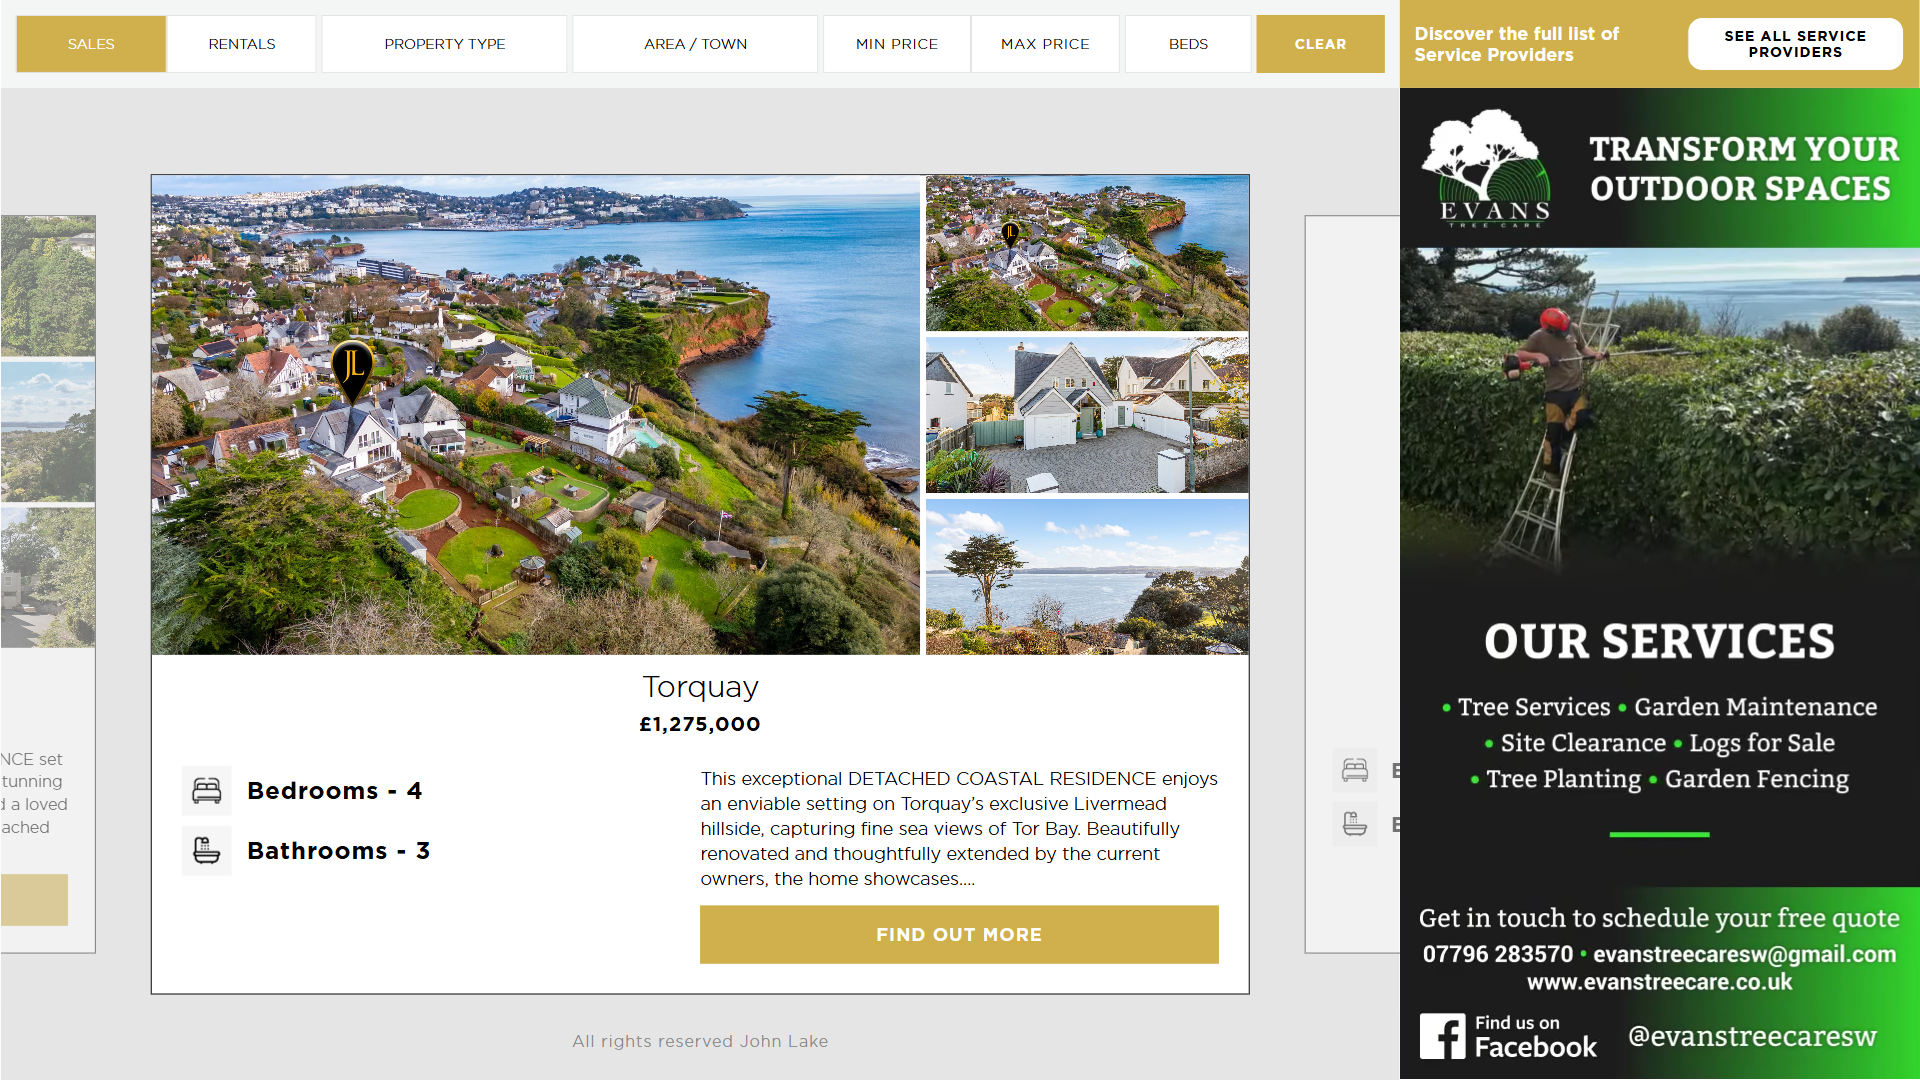Click See All Service Providers button
This screenshot has width=1920, height=1080.
pos(1795,44)
